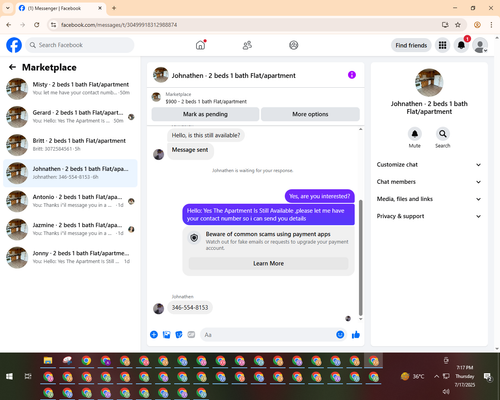
Task: Open the tab search dropdown in Chrome
Action: (x=8, y=8)
